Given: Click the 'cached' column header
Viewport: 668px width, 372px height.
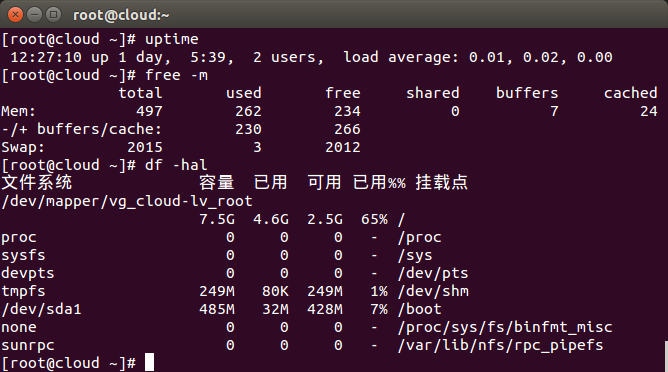Looking at the screenshot, I should point(631,93).
